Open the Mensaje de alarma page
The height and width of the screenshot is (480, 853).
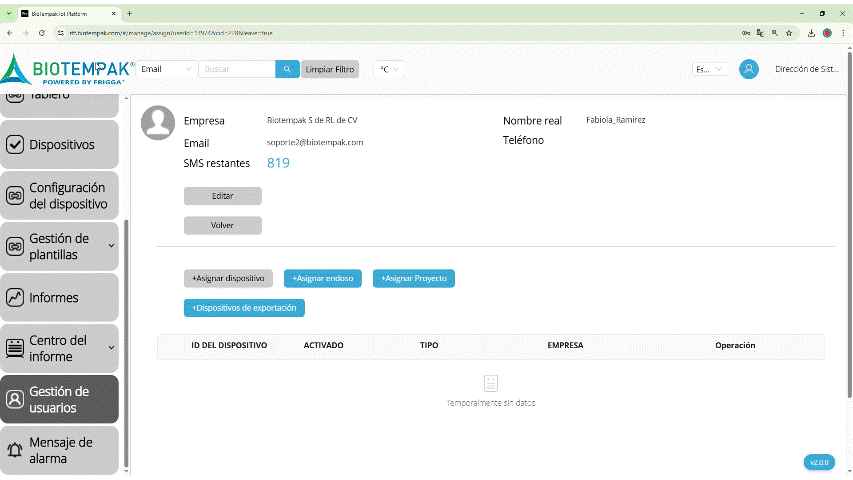tap(60, 451)
